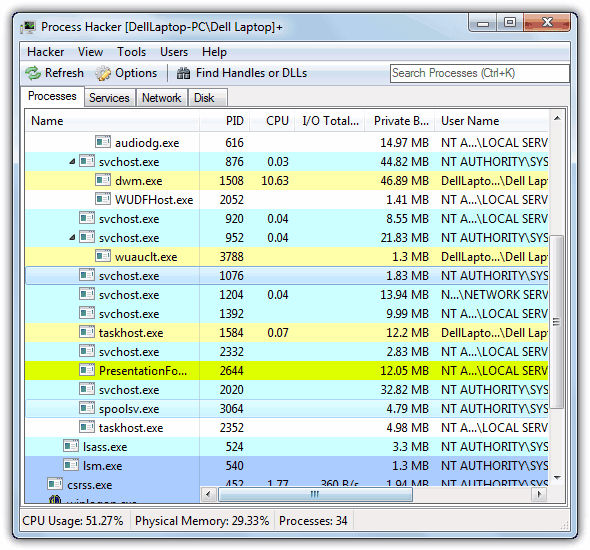Screen dimensions: 590x550
Task: Click the audiodg.exe process icon
Action: (x=103, y=142)
